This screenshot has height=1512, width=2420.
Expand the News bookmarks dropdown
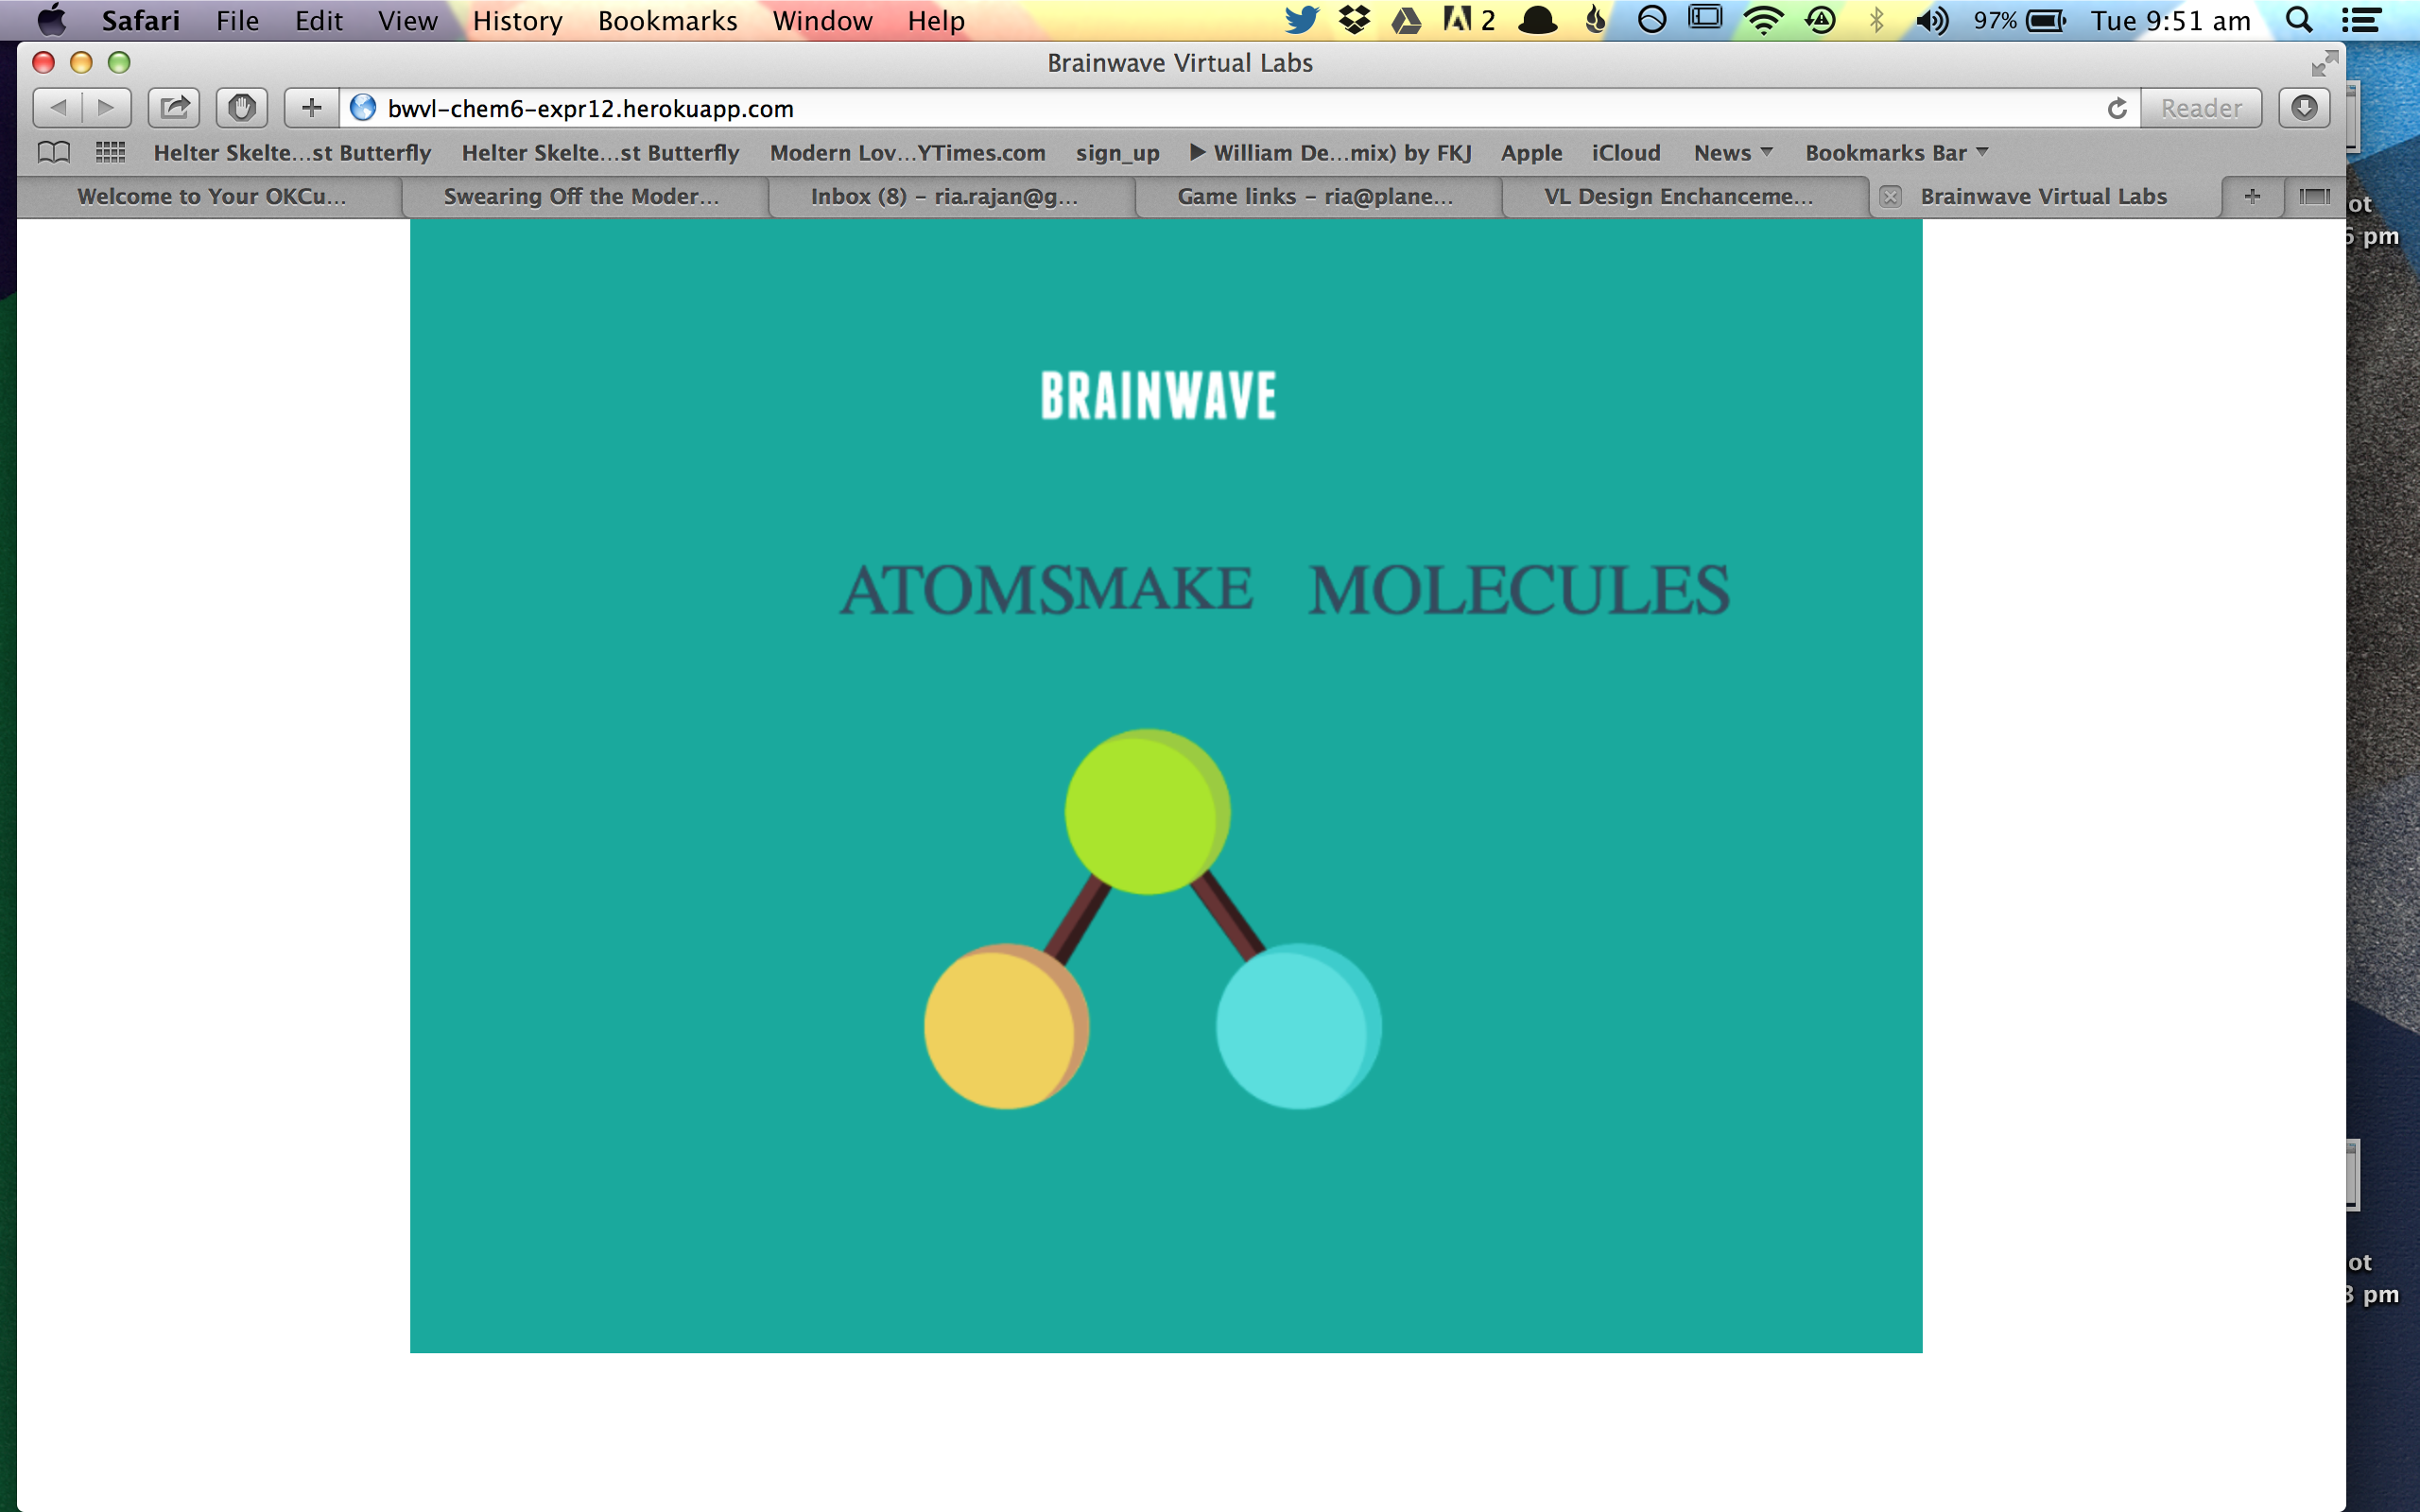point(1733,153)
